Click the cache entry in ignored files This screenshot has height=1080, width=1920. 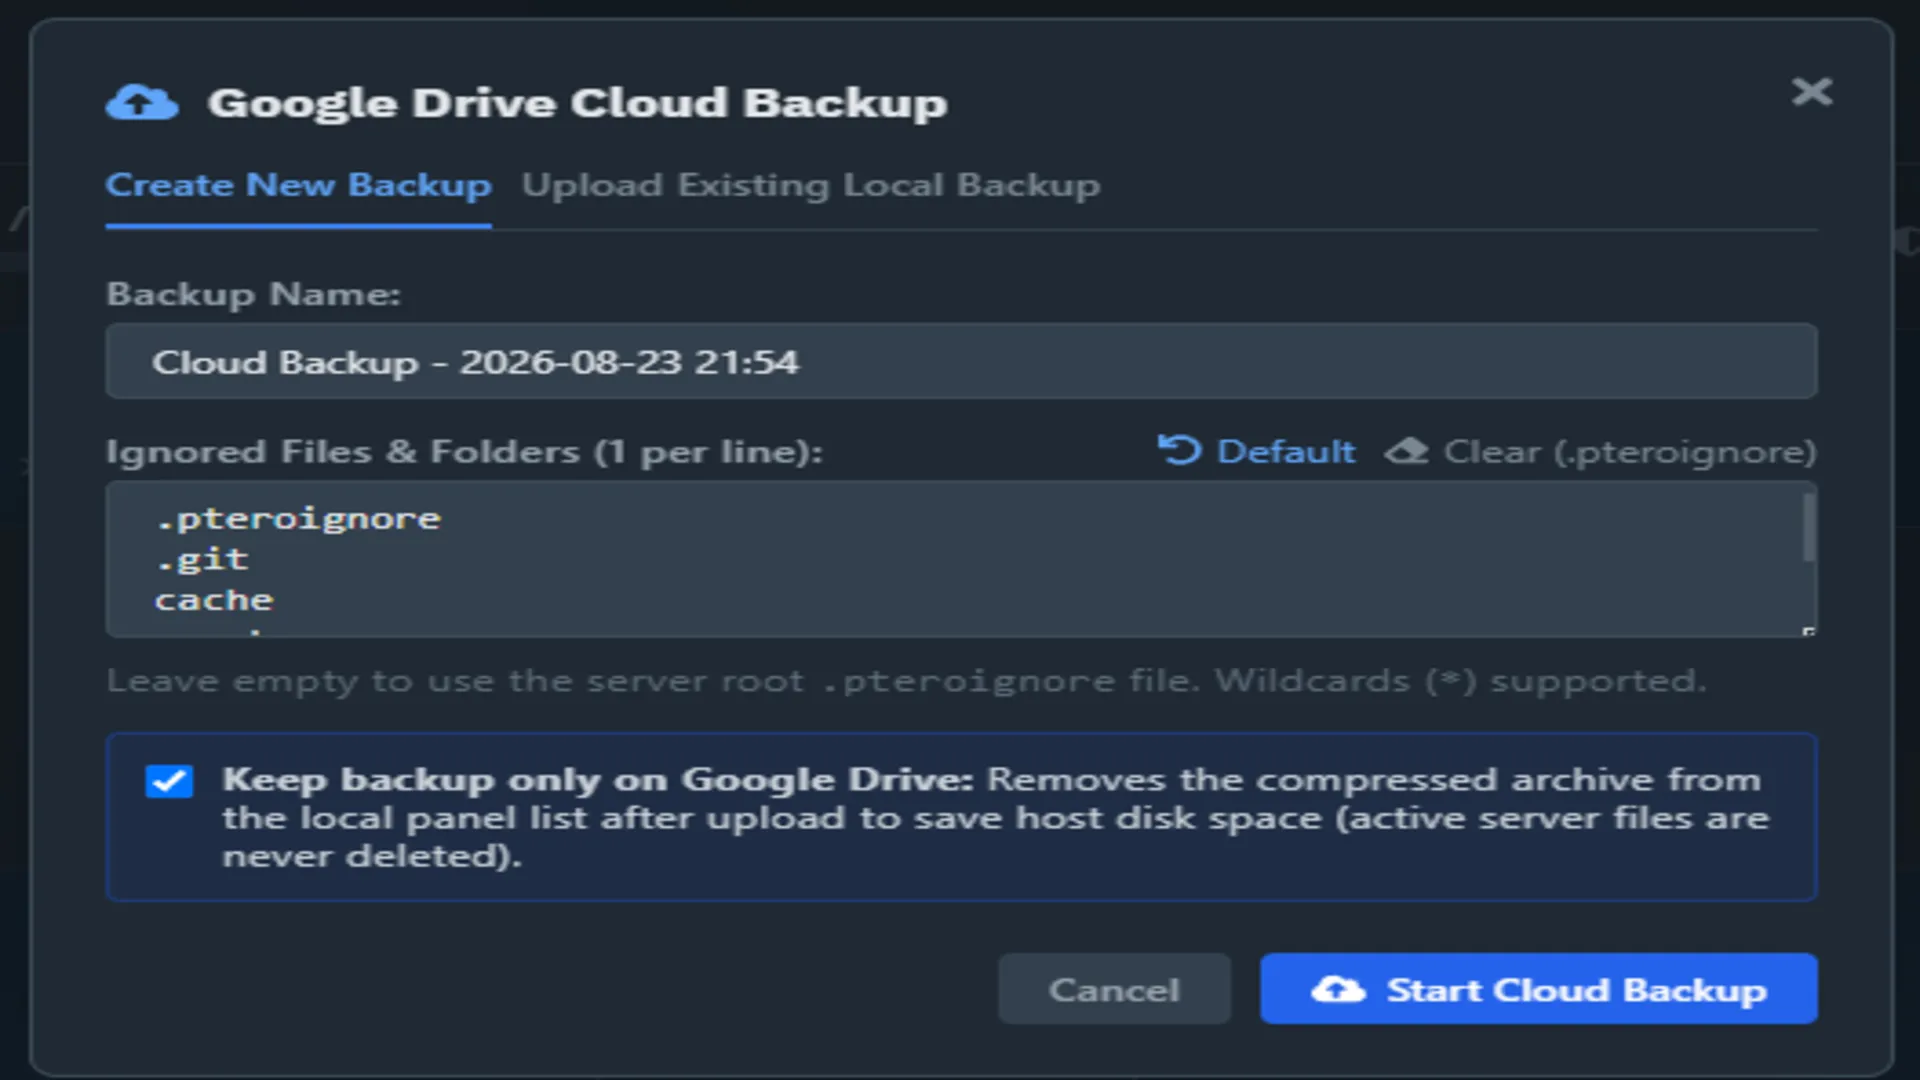click(x=214, y=600)
